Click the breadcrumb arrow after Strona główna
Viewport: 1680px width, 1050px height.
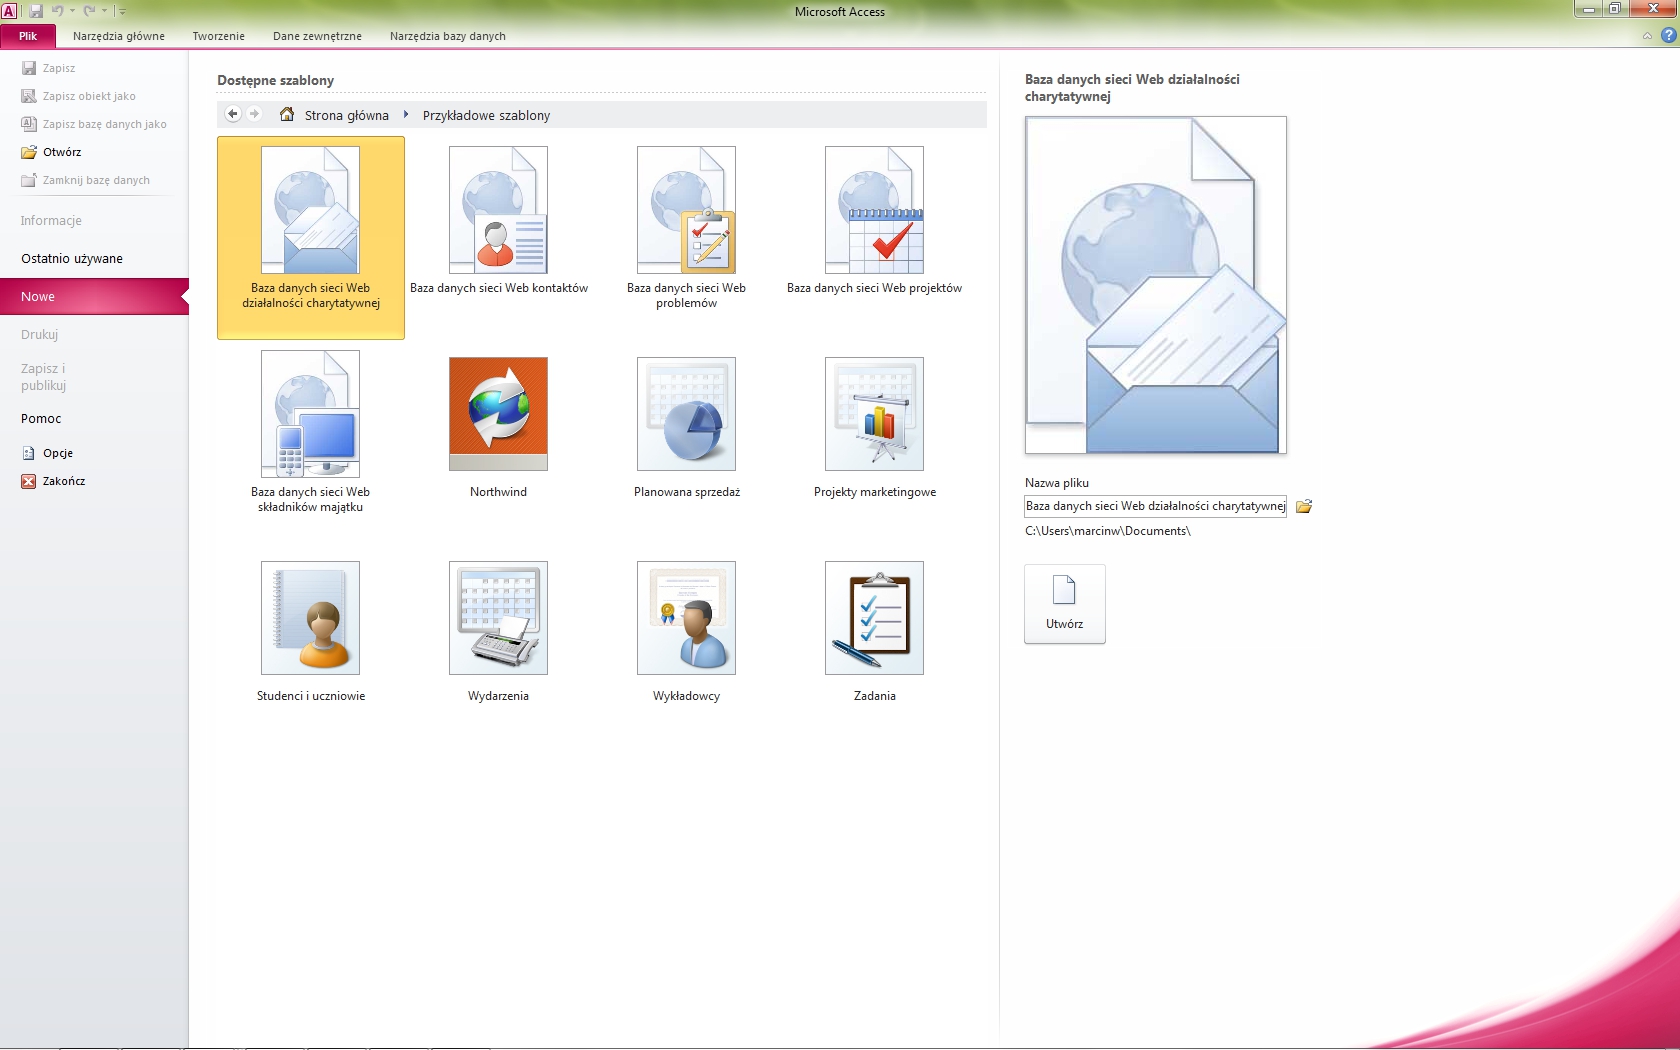click(x=406, y=115)
